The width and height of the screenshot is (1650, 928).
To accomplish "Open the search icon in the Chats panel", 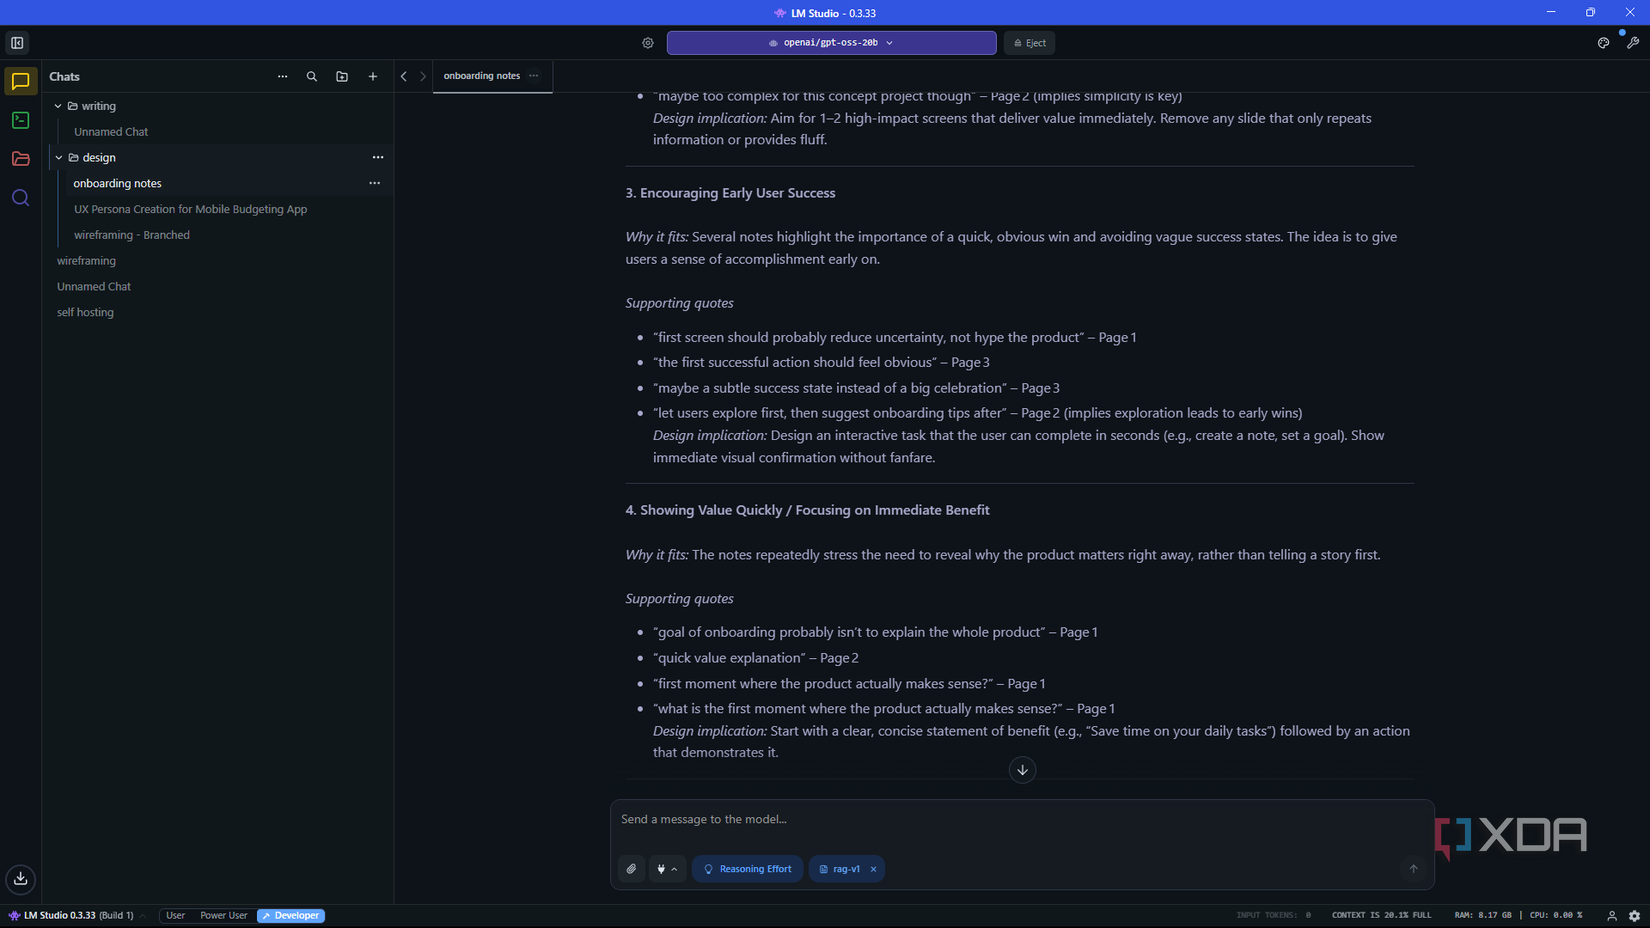I will [312, 76].
